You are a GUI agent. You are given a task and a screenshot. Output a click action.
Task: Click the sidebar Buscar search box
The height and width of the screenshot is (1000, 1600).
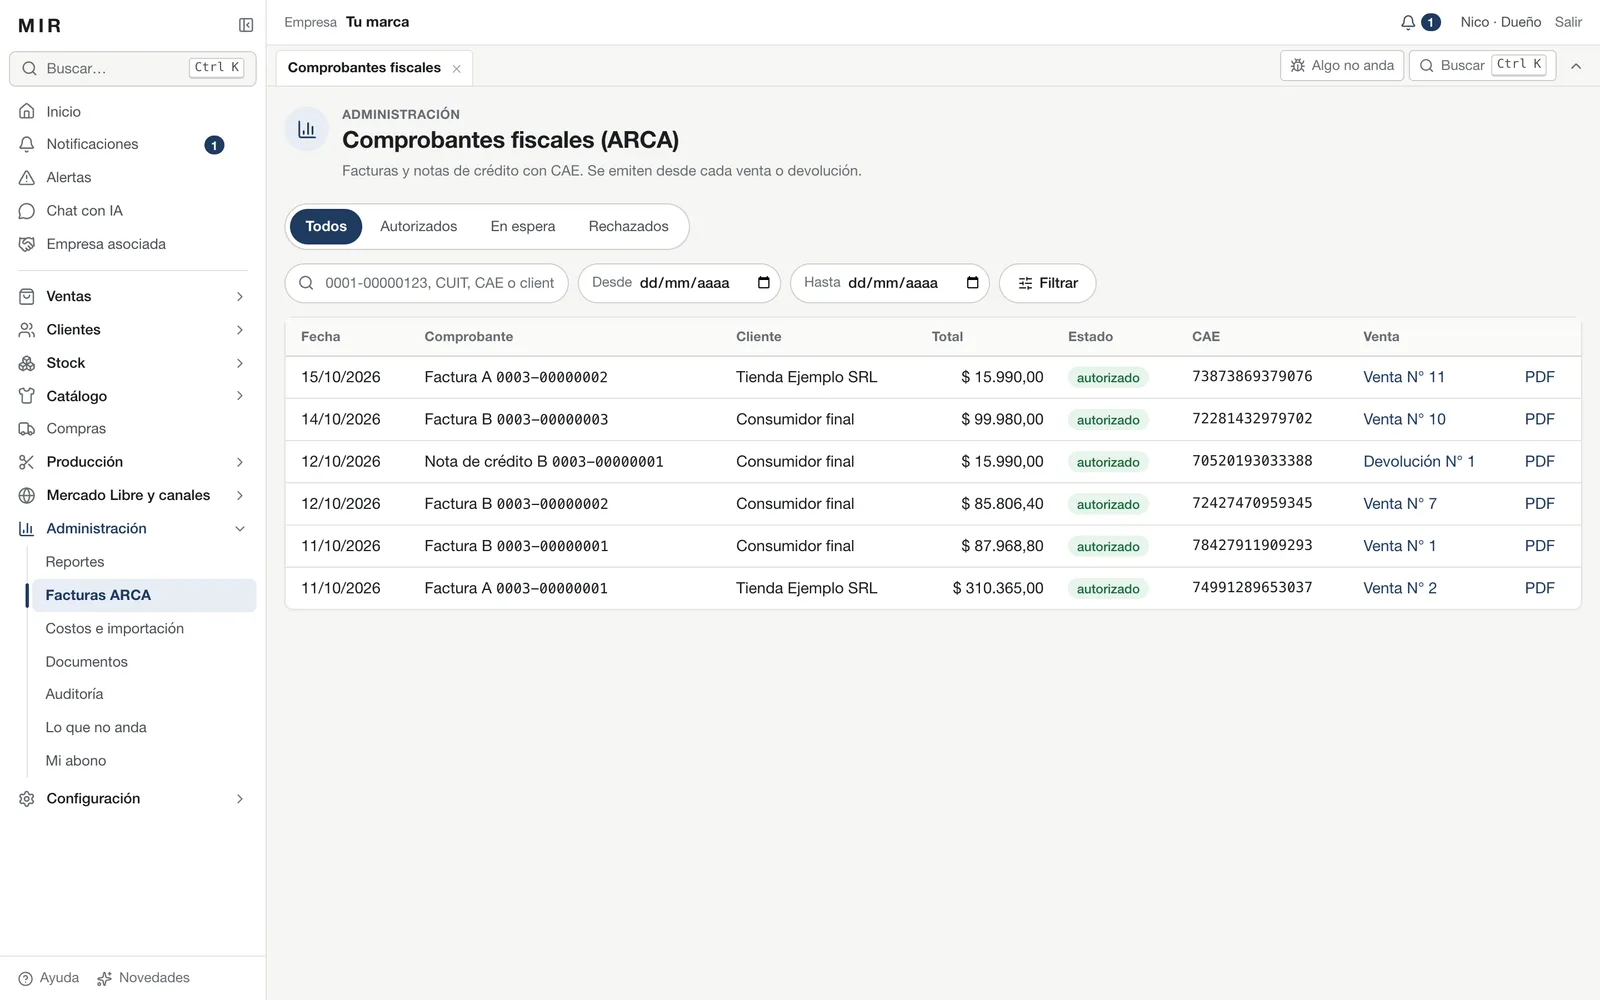click(133, 69)
